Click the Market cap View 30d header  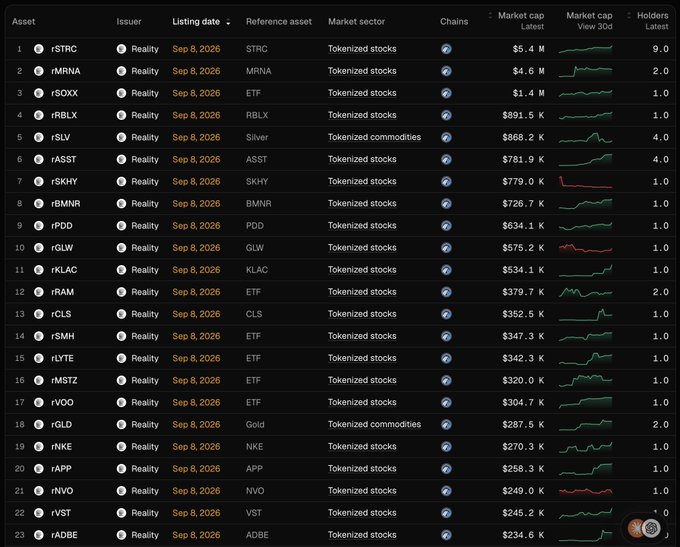coord(589,21)
